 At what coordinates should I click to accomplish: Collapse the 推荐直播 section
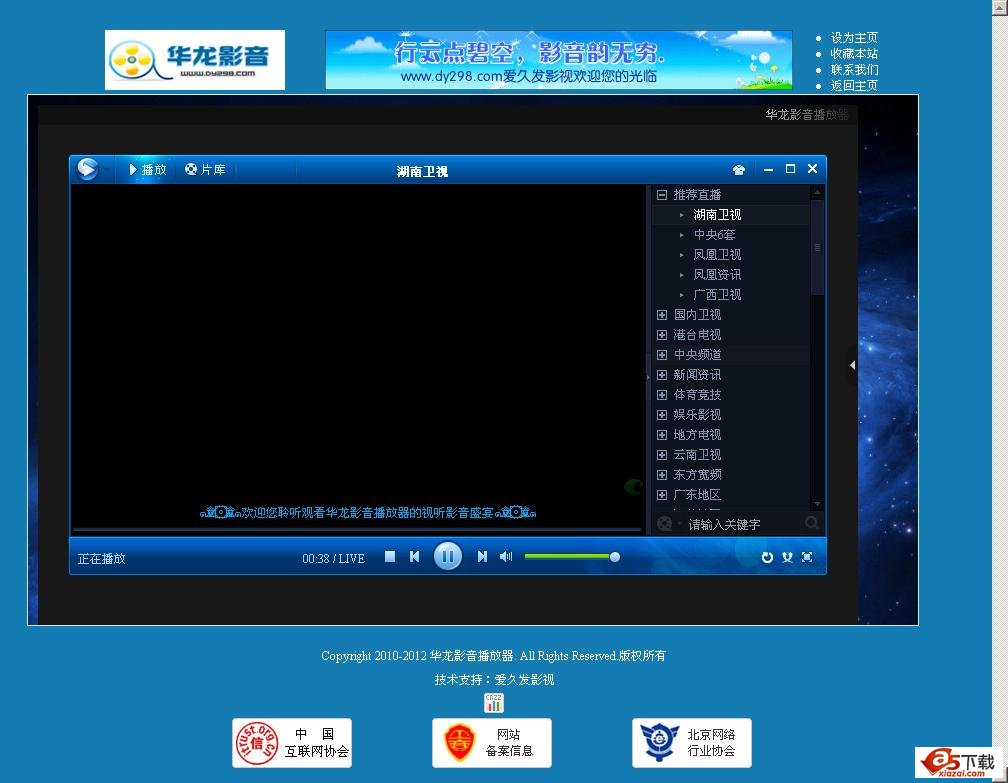(661, 194)
